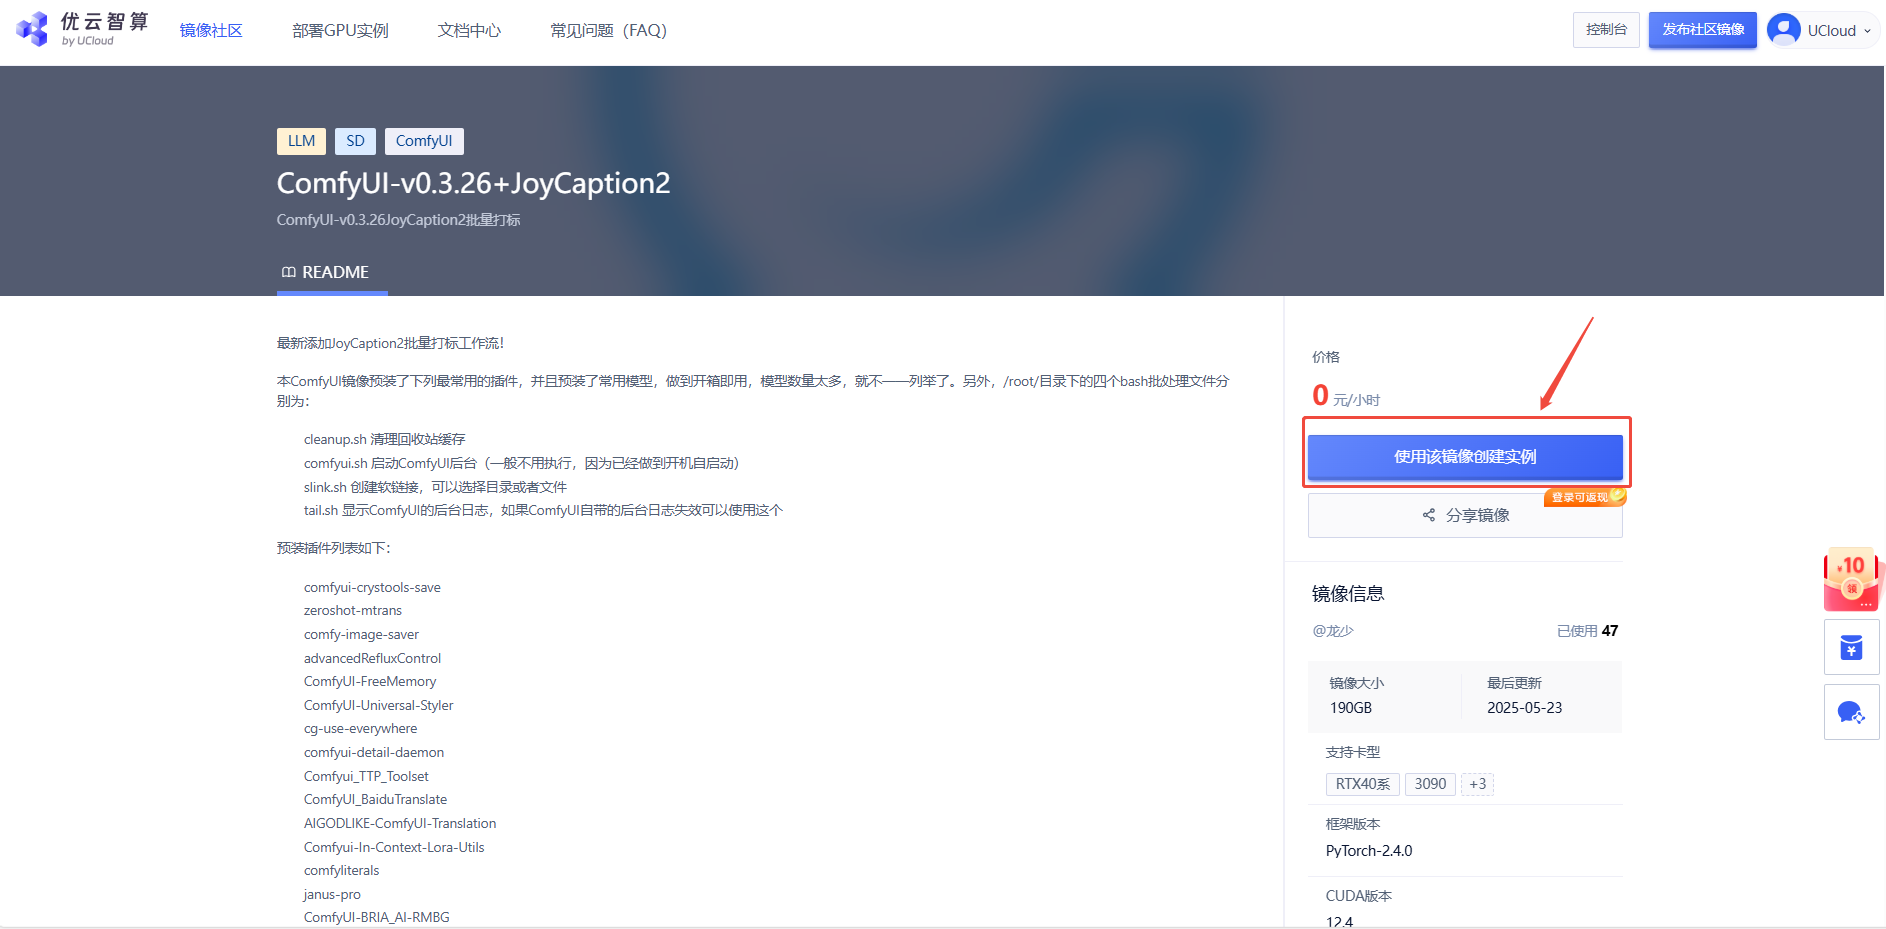Open the UCloud user avatar icon
This screenshot has height=929, width=1886.
pyautogui.click(x=1783, y=30)
